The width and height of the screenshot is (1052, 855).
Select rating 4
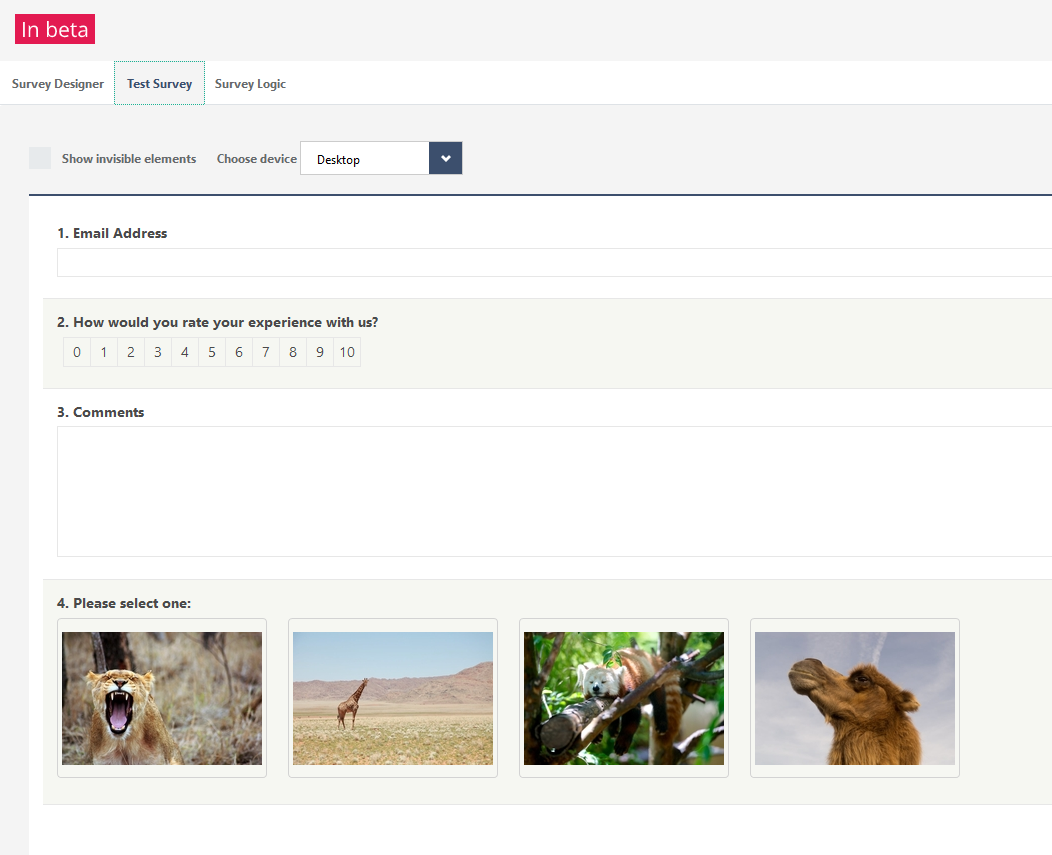click(185, 352)
